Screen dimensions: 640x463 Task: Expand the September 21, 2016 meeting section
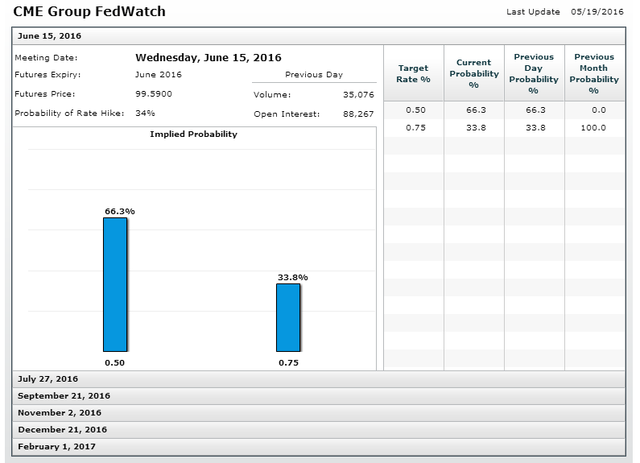pyautogui.click(x=64, y=396)
